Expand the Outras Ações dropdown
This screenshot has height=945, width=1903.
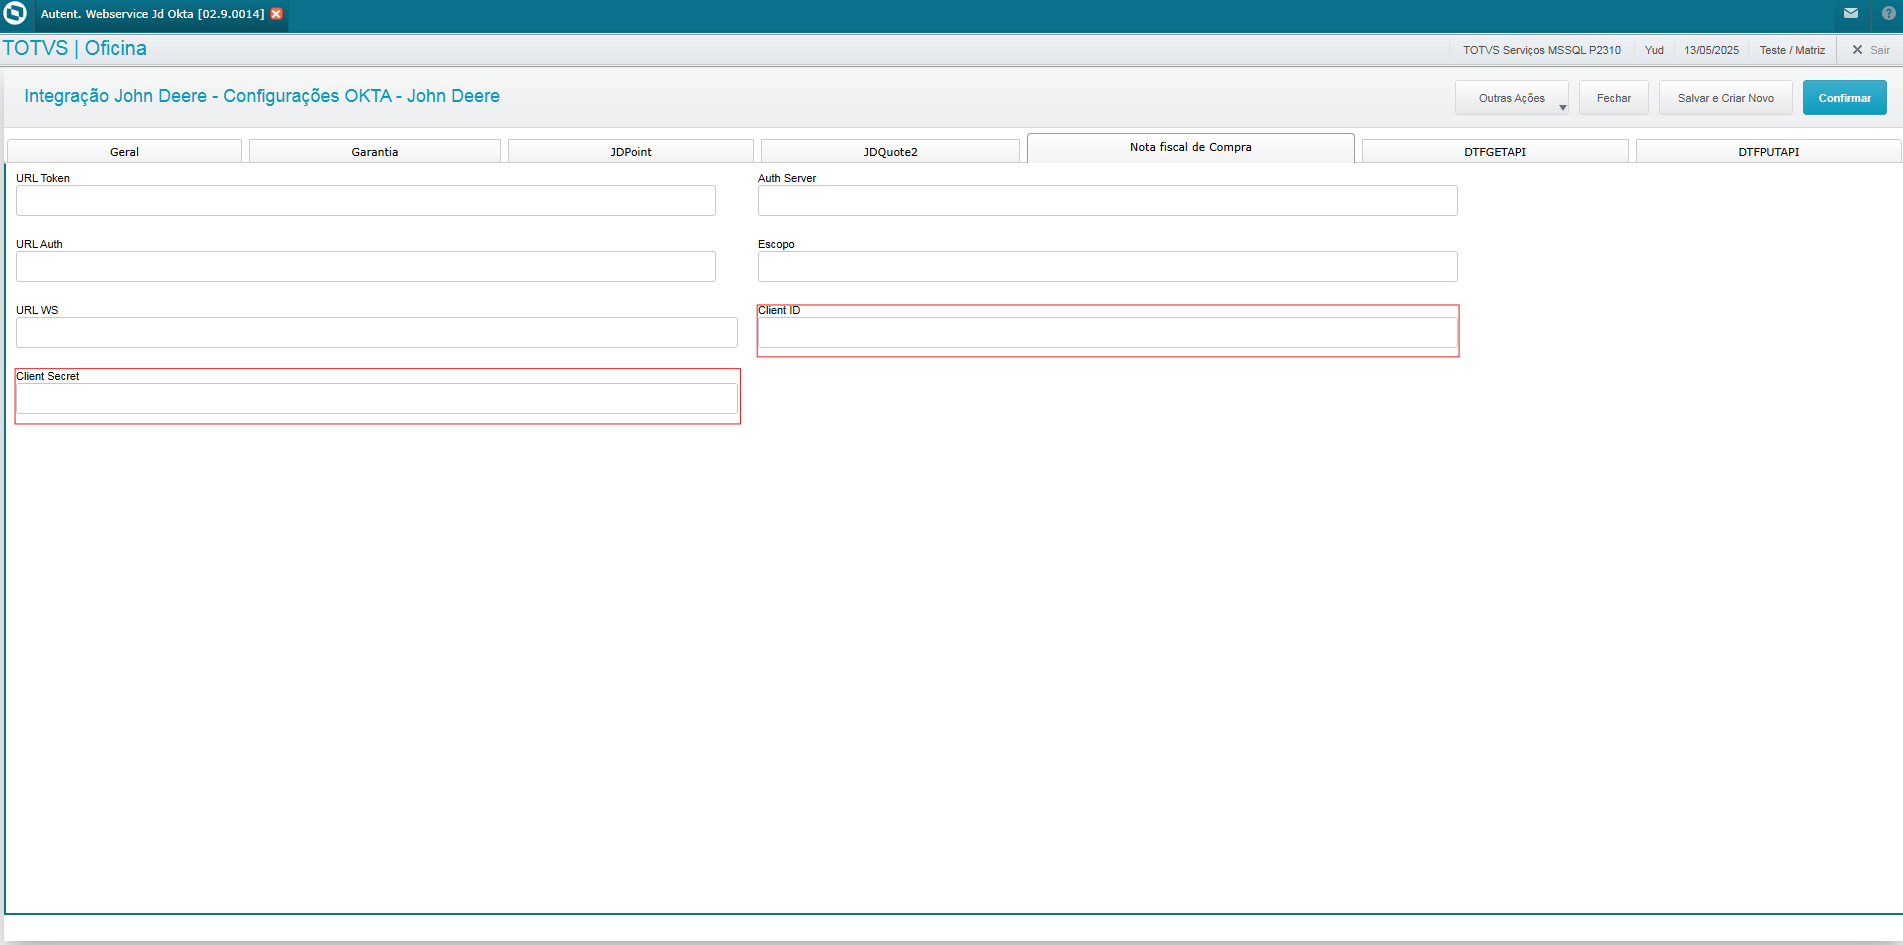coord(1512,98)
